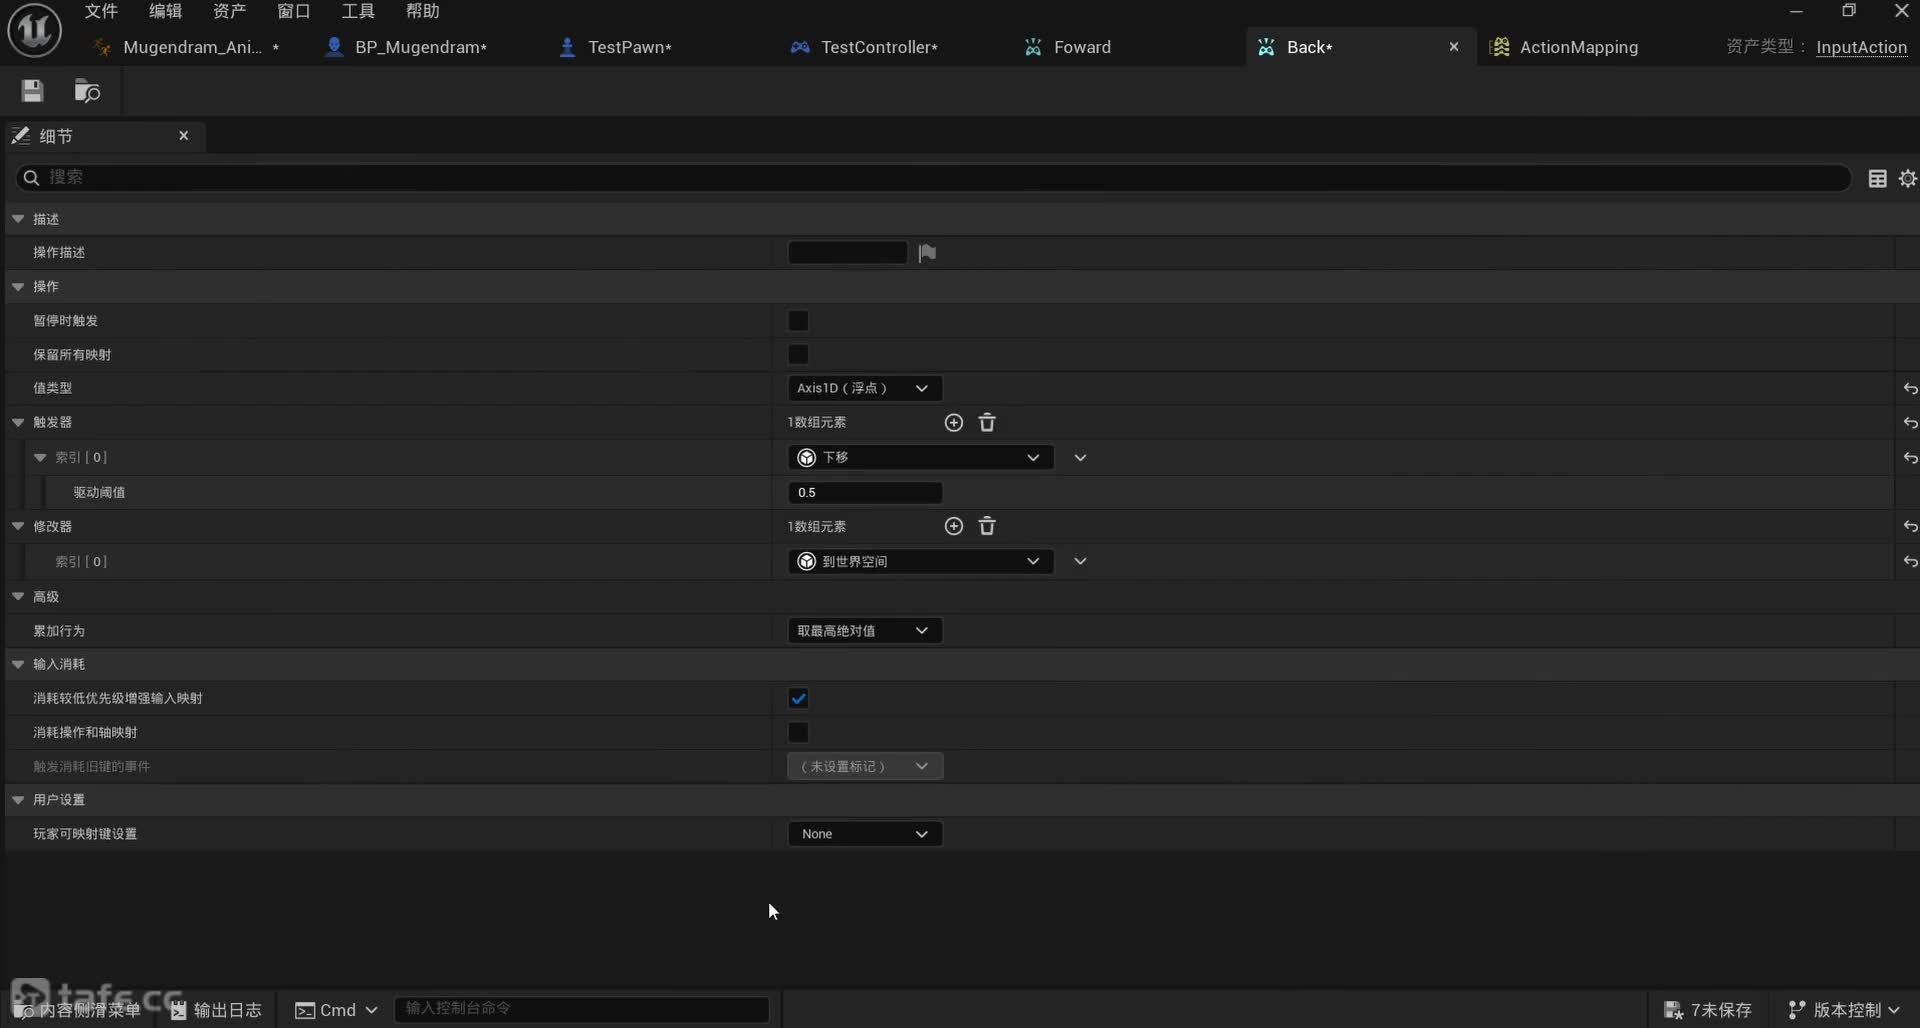Toggle the 保留所有映射 checkbox
Viewport: 1920px width, 1028px height.
[798, 355]
